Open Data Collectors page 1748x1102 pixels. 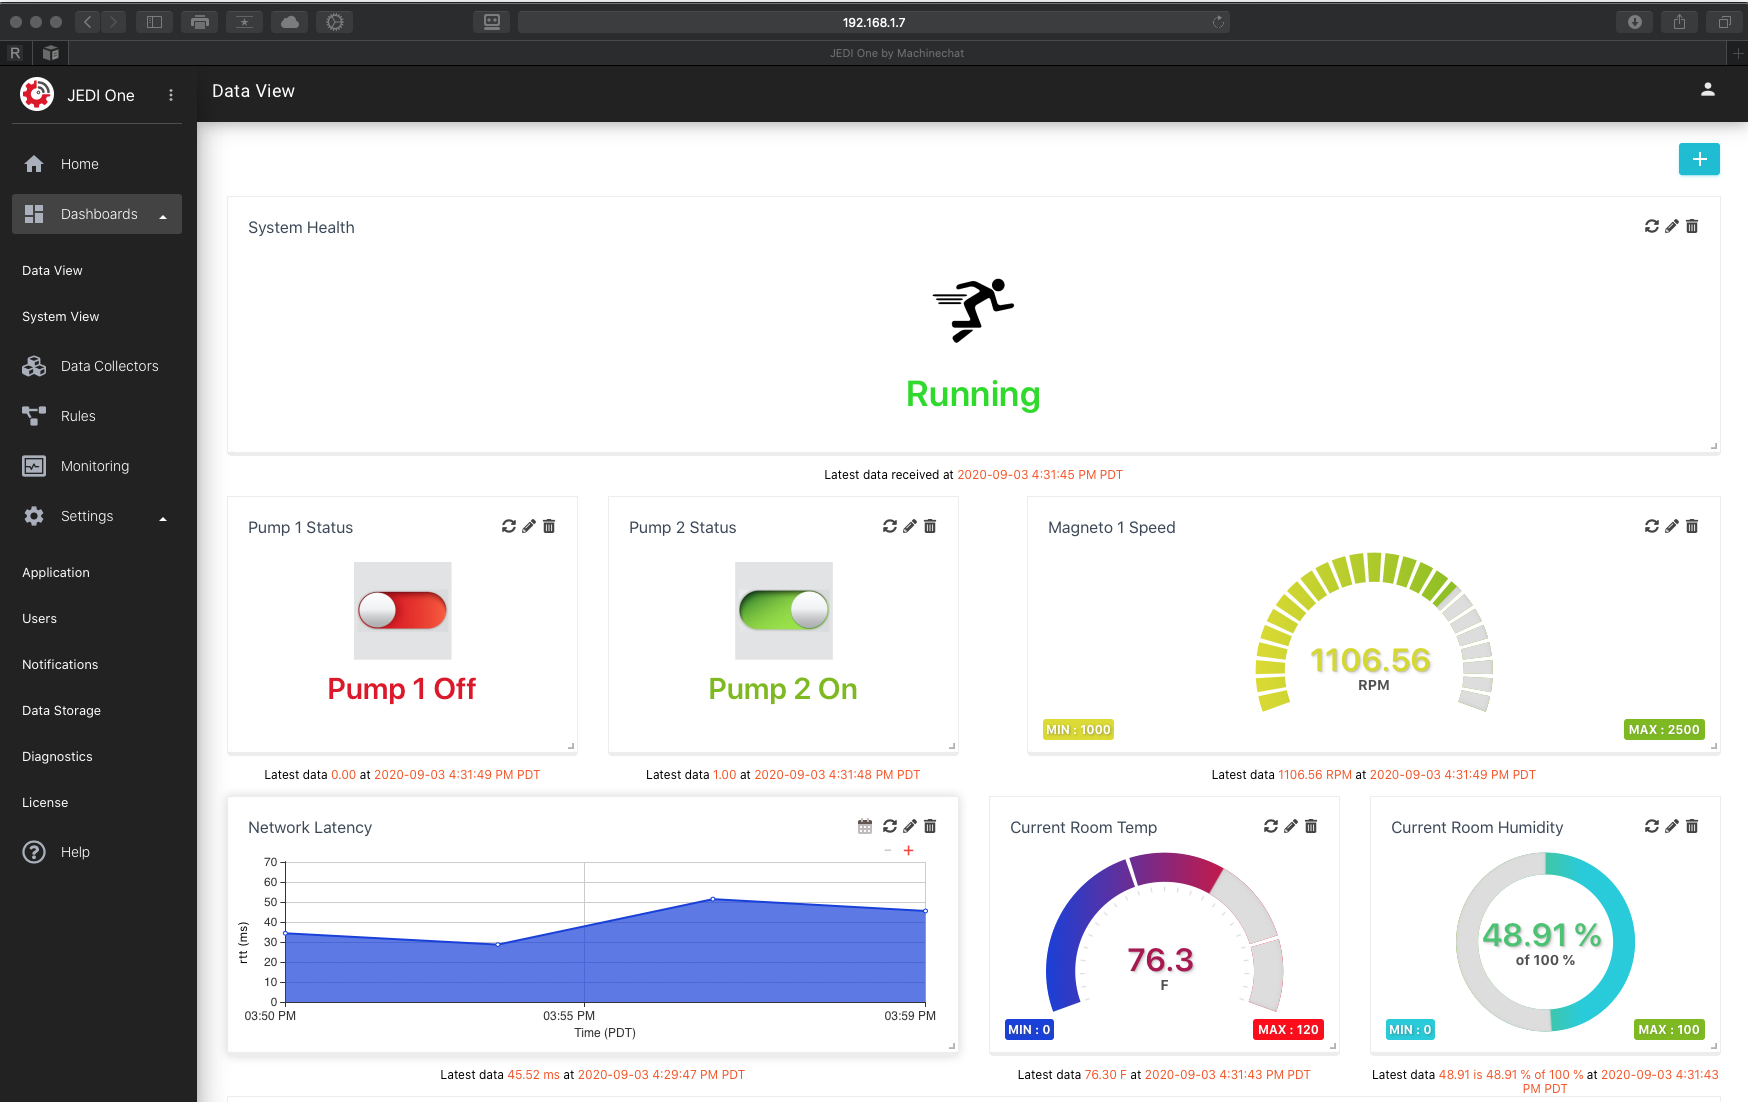point(97,366)
